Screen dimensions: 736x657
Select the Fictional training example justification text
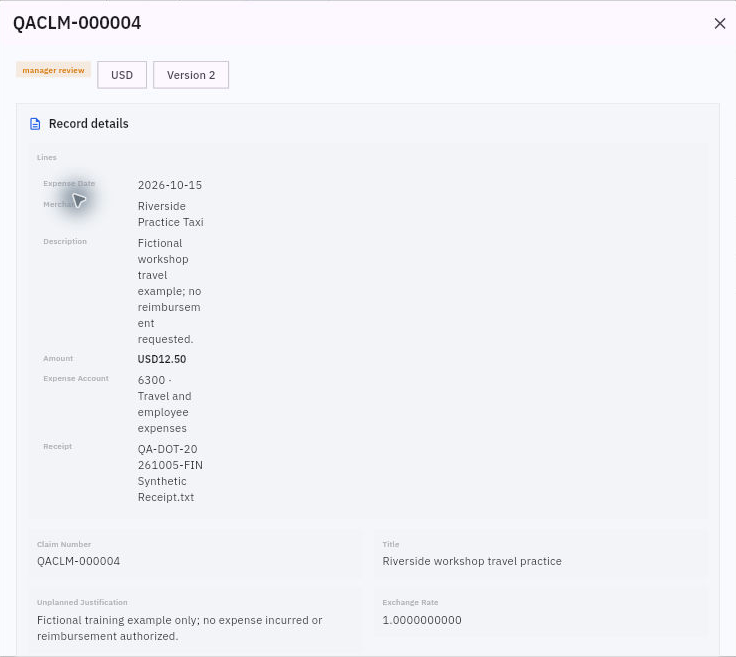pyautogui.click(x=179, y=628)
